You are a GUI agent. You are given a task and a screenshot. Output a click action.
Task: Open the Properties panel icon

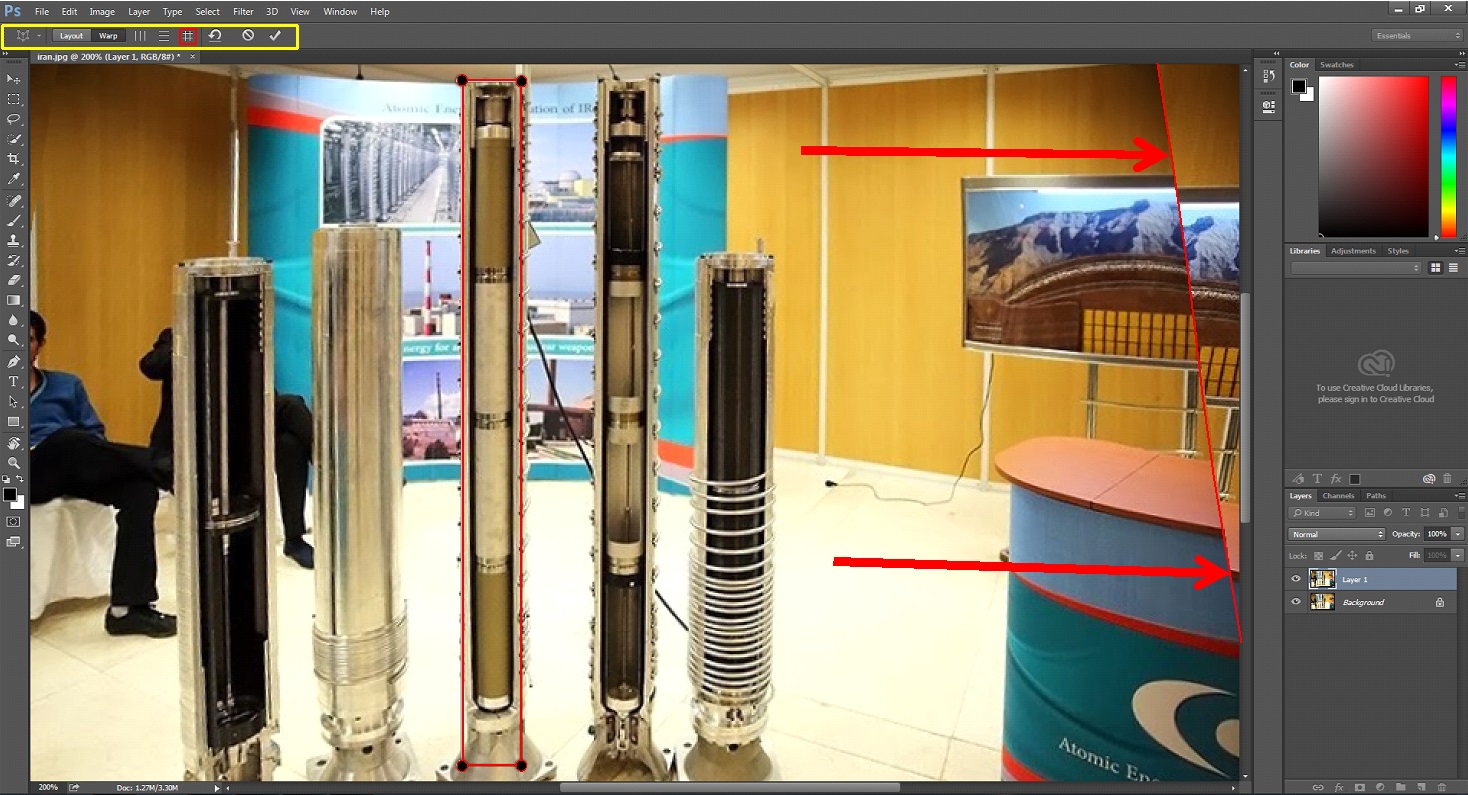click(x=1268, y=106)
